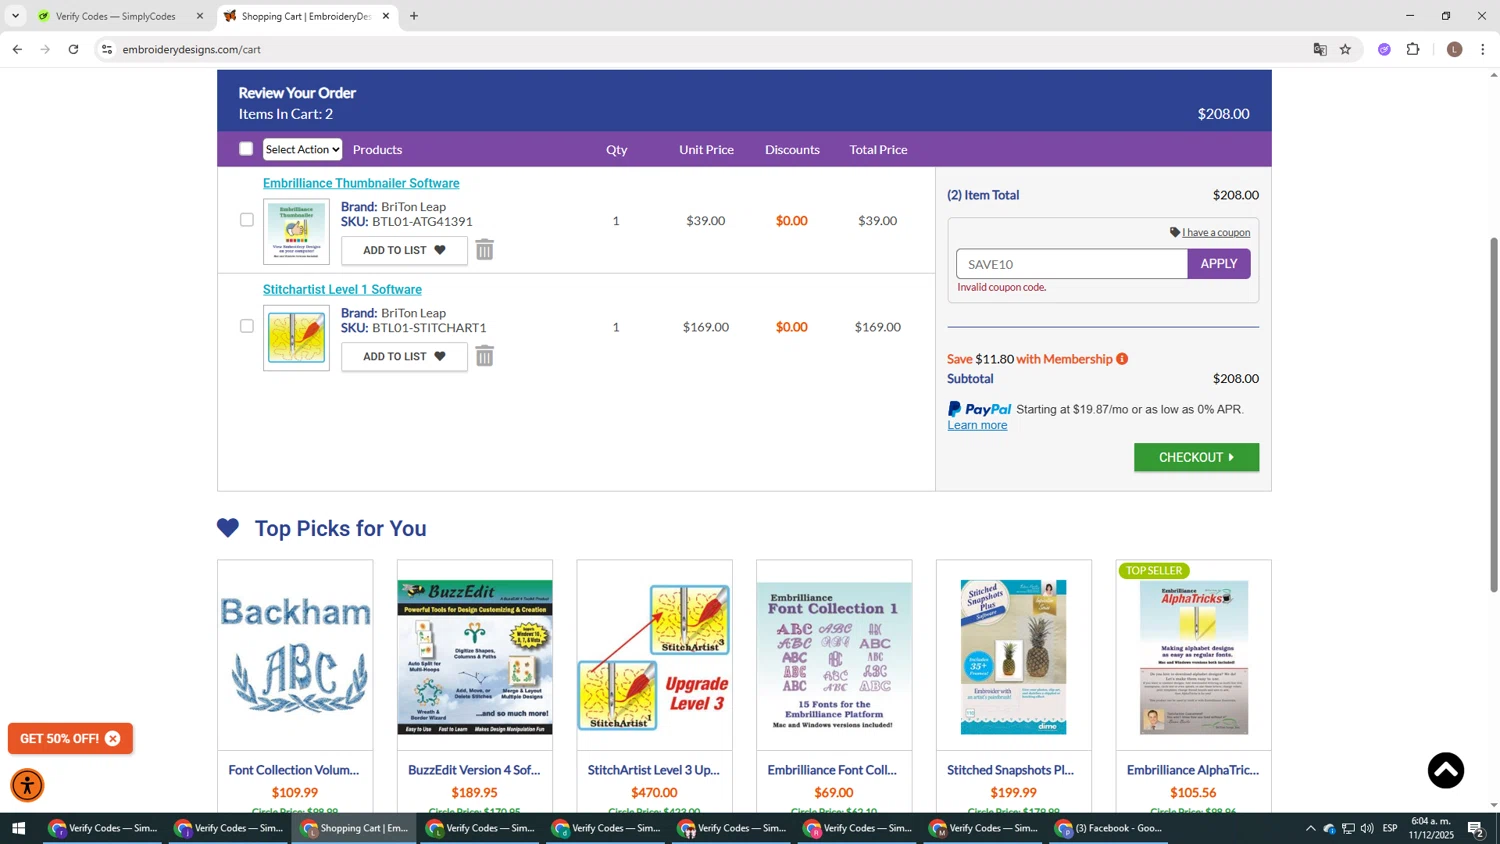Close the Verify Codes tab
The height and width of the screenshot is (844, 1500).
(199, 16)
